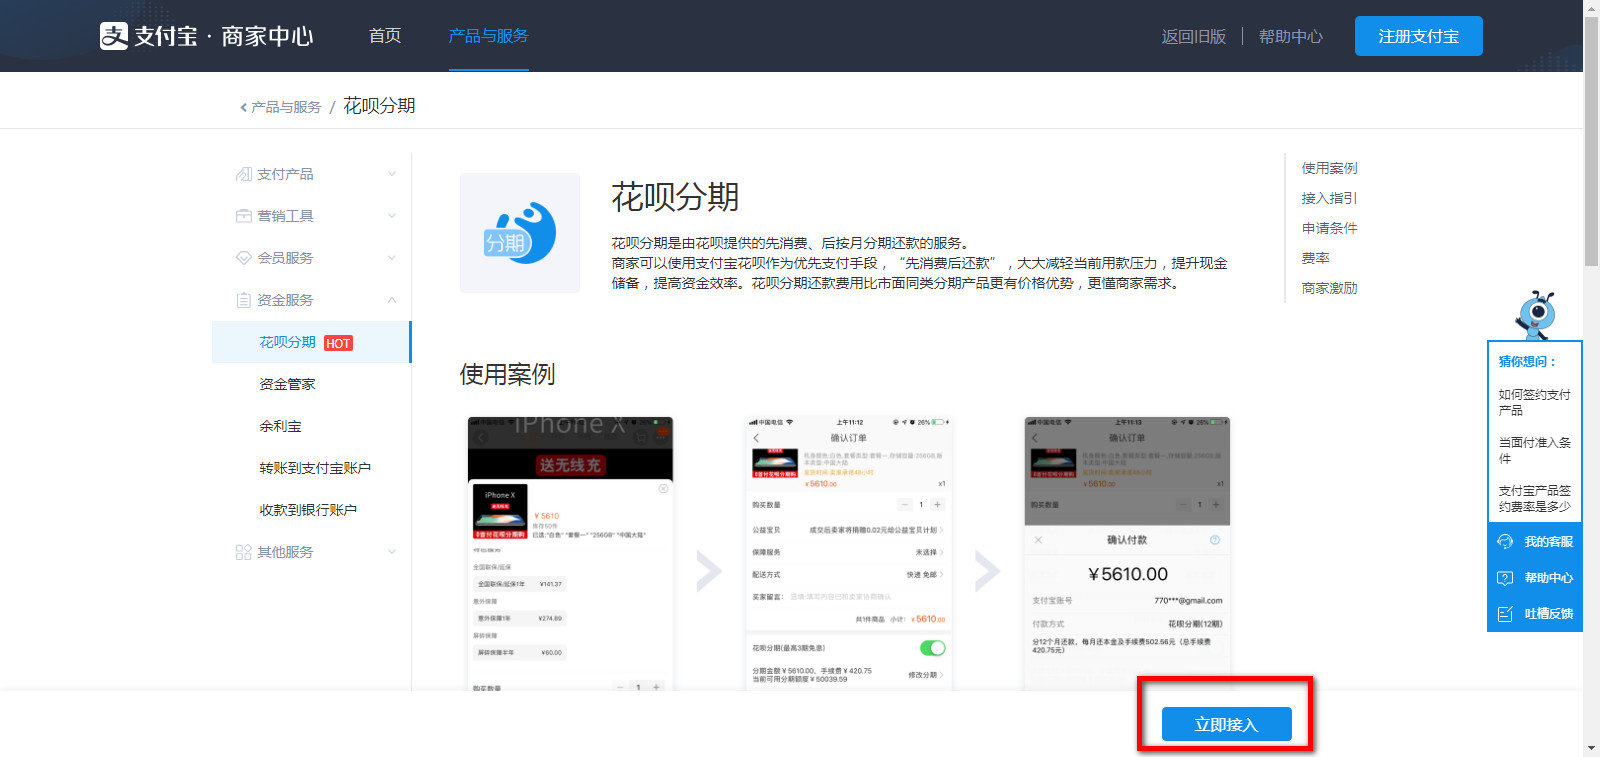
Task: Click the 其他服务 sidebar label
Action: tap(285, 552)
